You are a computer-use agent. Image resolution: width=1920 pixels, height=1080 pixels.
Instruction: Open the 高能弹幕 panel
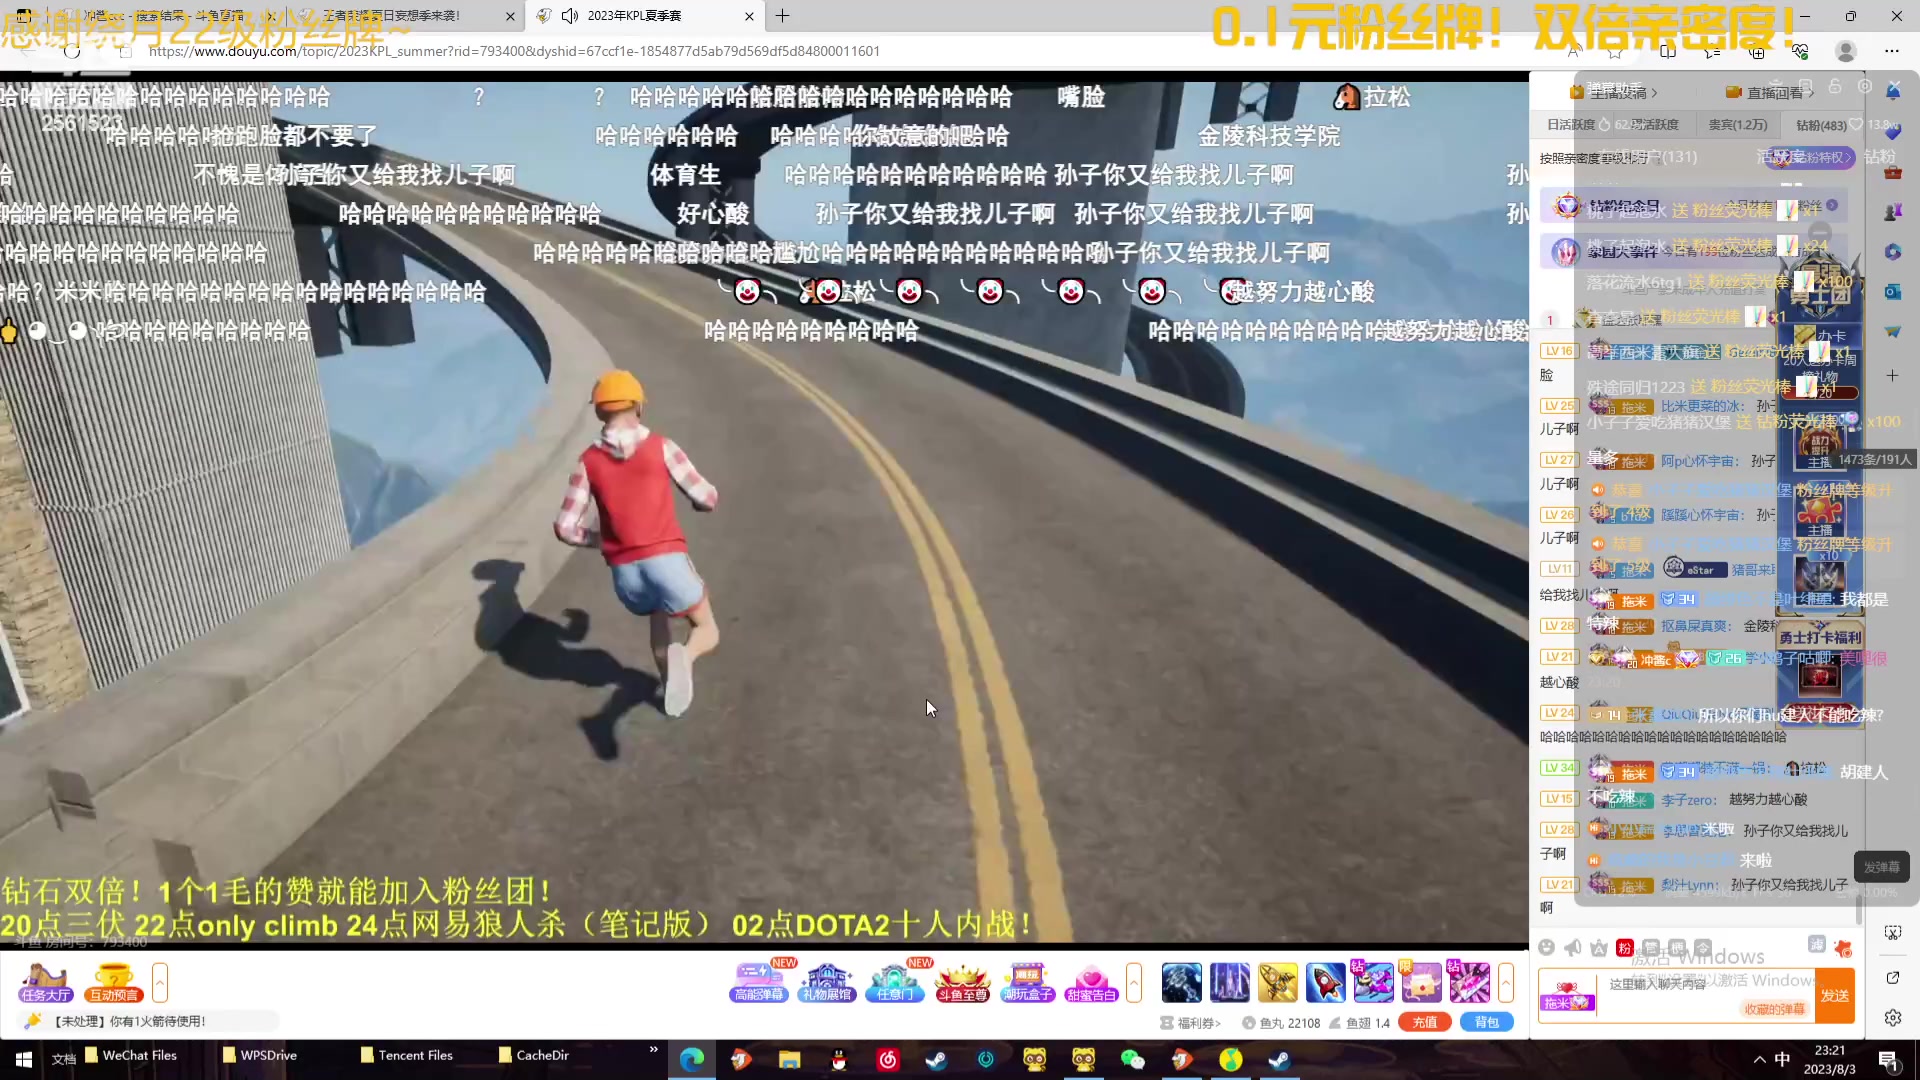click(x=759, y=983)
